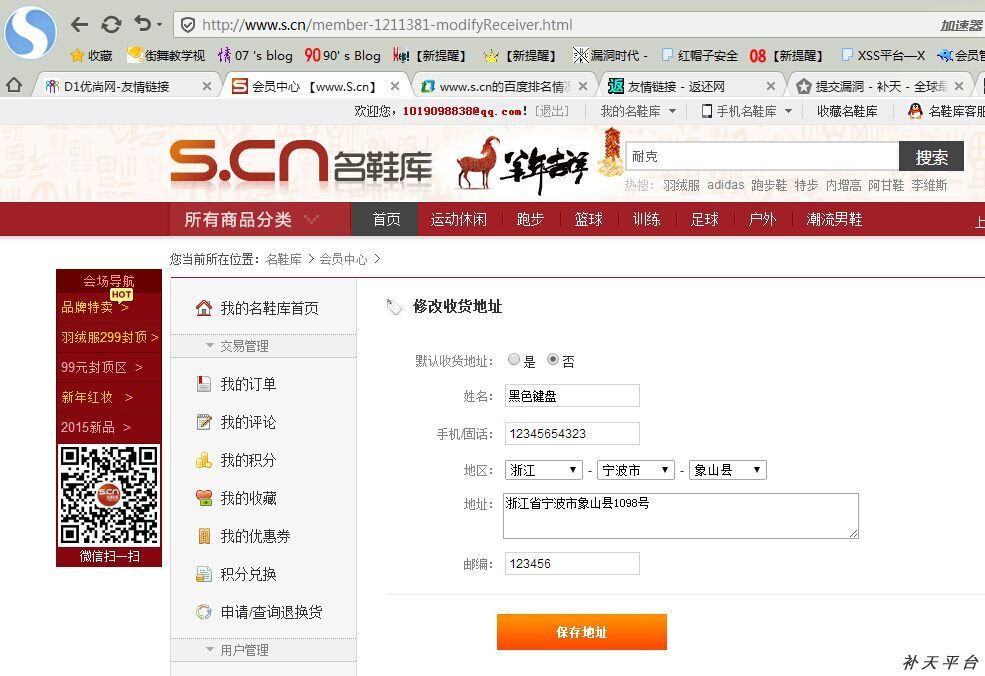Open the Sogou browser logo menu
The height and width of the screenshot is (676, 985).
pos(30,31)
